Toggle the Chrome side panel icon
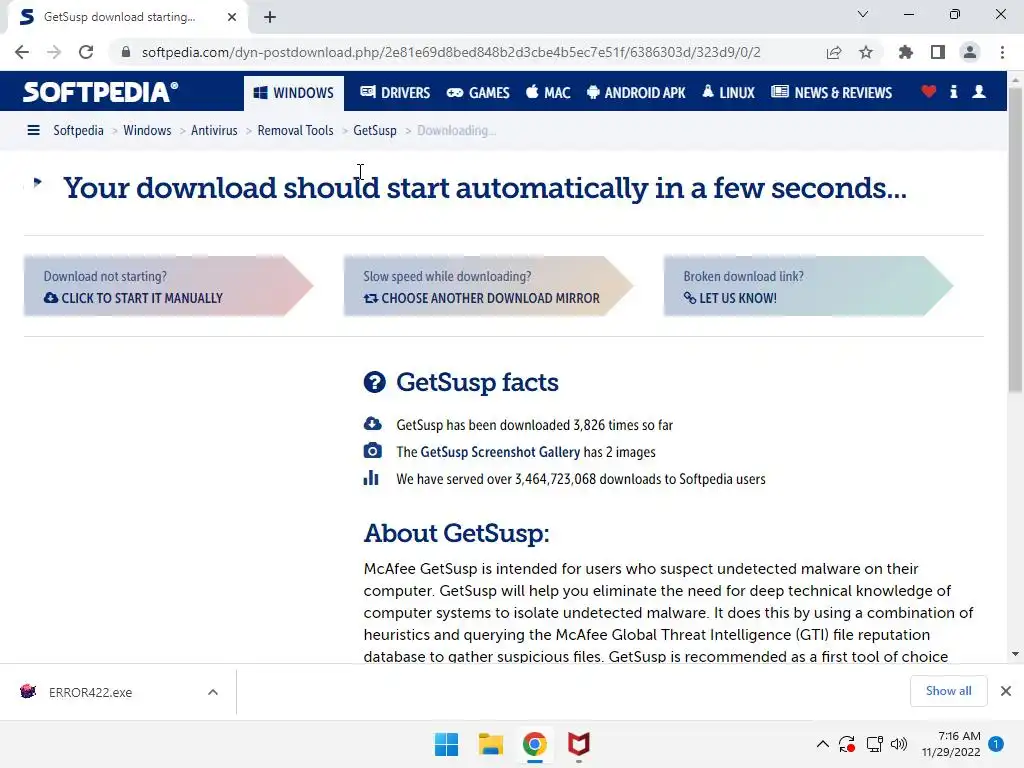 pos(938,52)
